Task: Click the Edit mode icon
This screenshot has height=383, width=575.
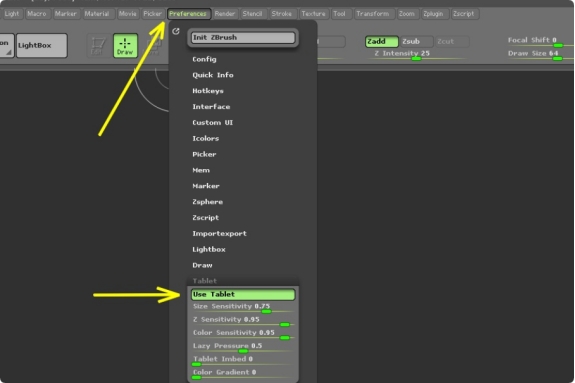Action: [97, 46]
